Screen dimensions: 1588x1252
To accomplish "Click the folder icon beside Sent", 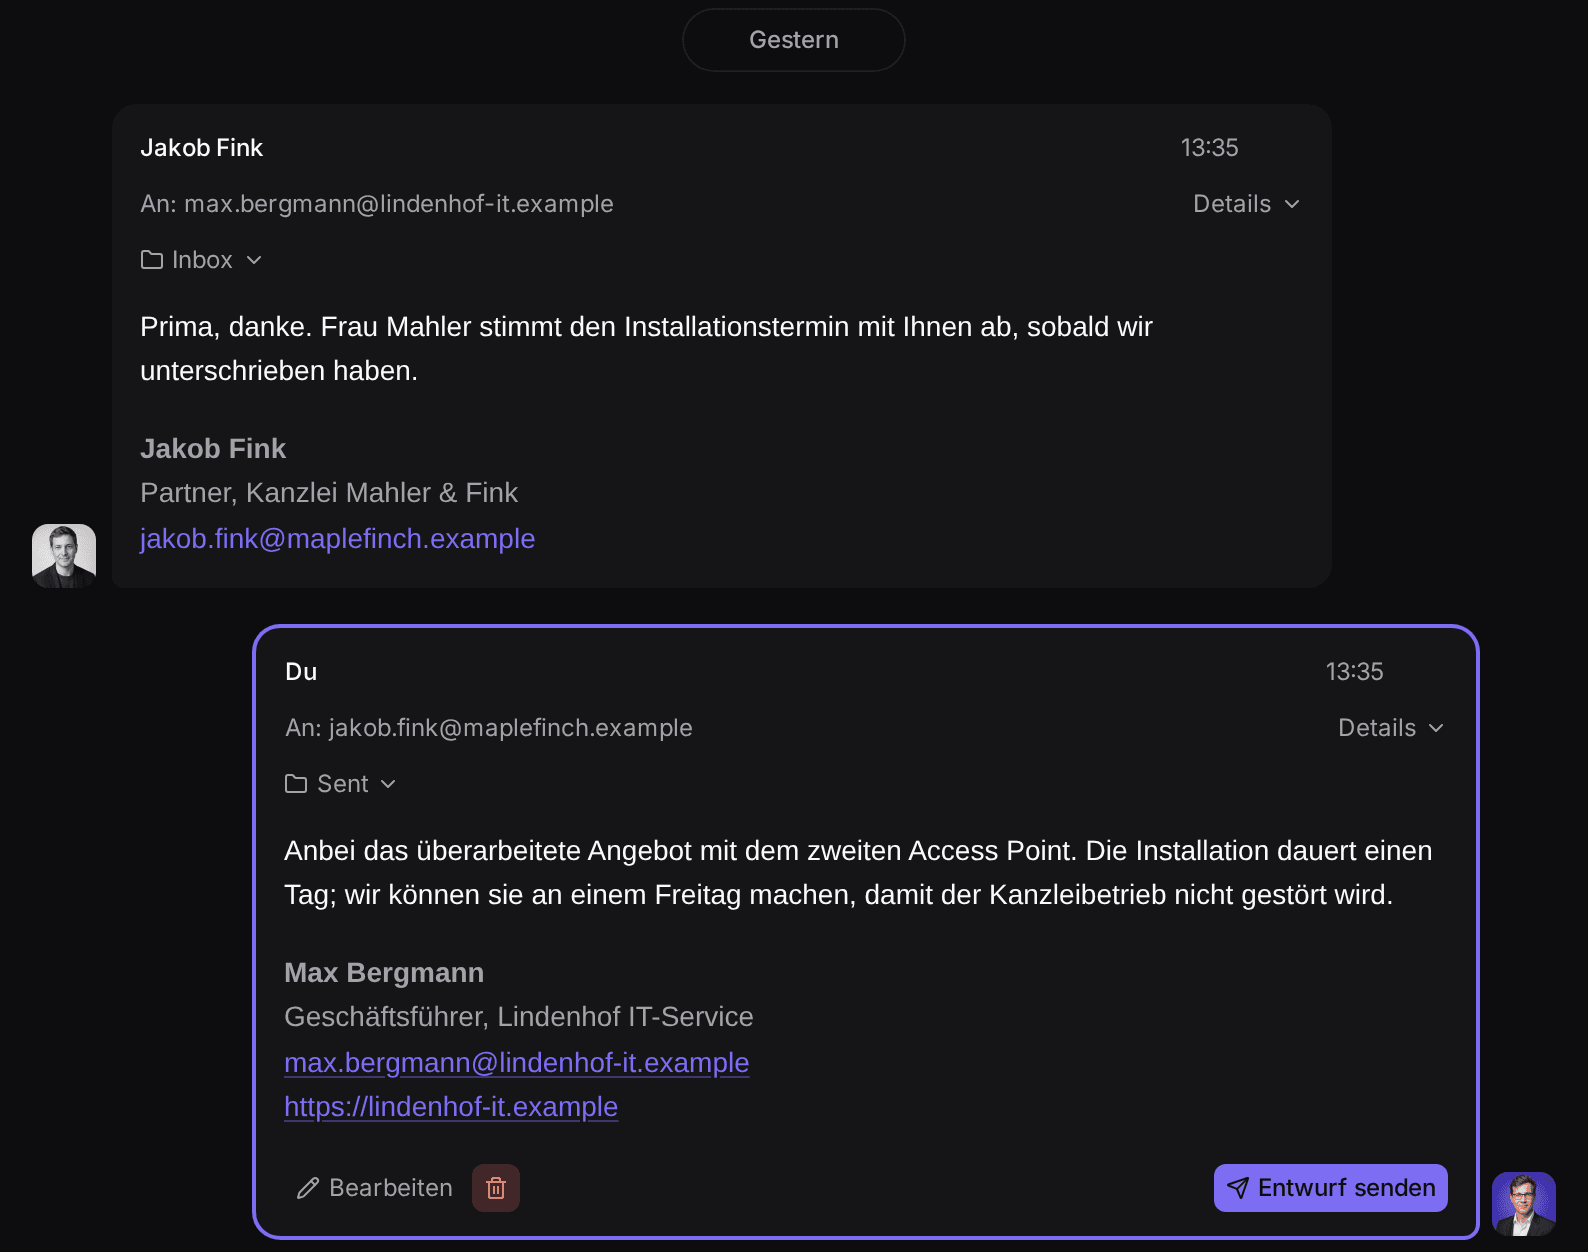I will coord(296,784).
